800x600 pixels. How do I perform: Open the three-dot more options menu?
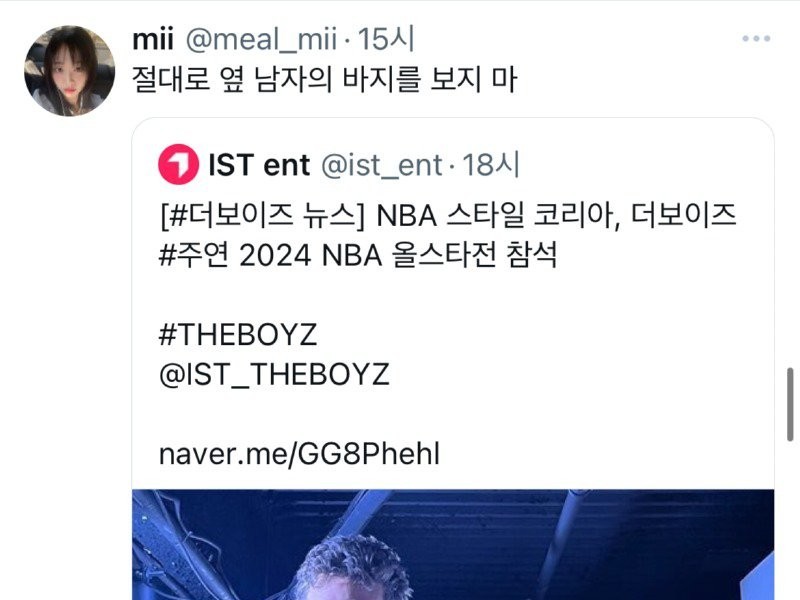click(756, 38)
